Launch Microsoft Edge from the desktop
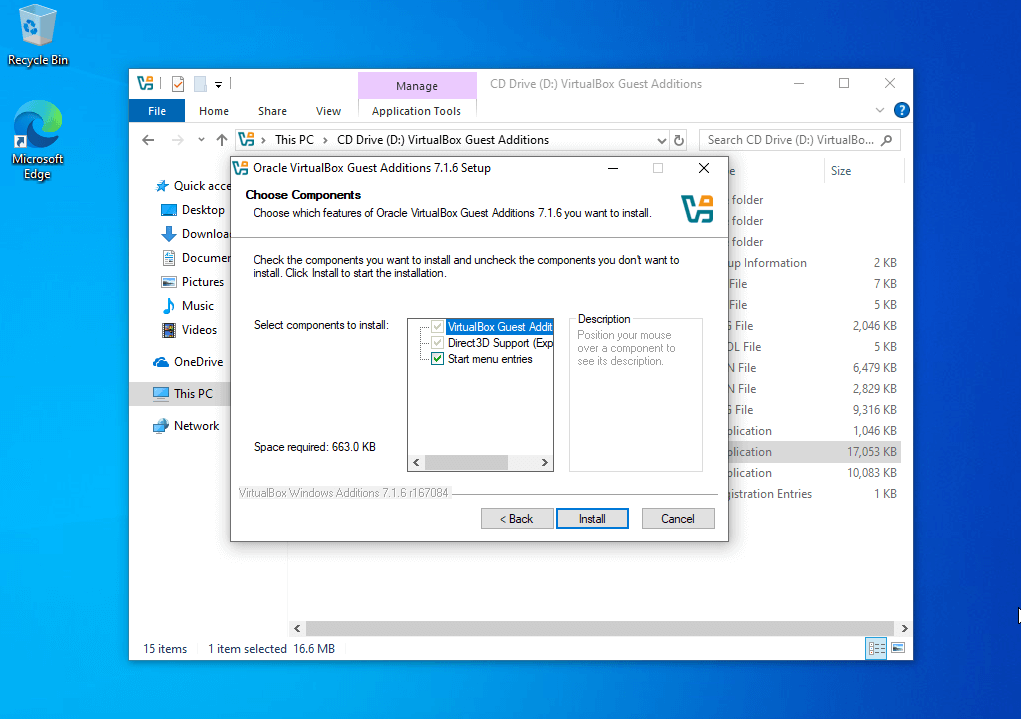This screenshot has height=719, width=1021. pyautogui.click(x=37, y=140)
